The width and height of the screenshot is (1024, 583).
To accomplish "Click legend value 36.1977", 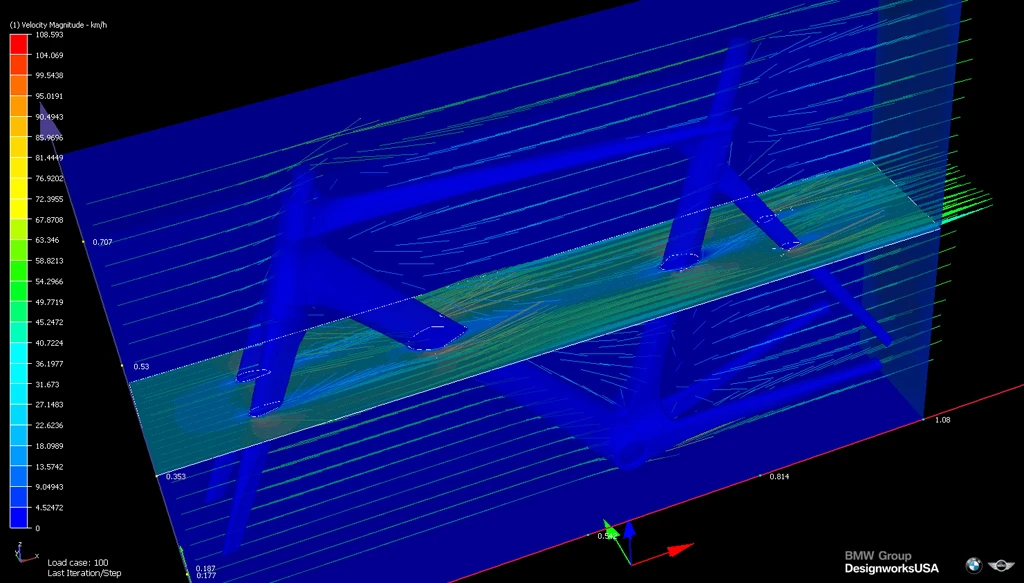I will pyautogui.click(x=50, y=363).
